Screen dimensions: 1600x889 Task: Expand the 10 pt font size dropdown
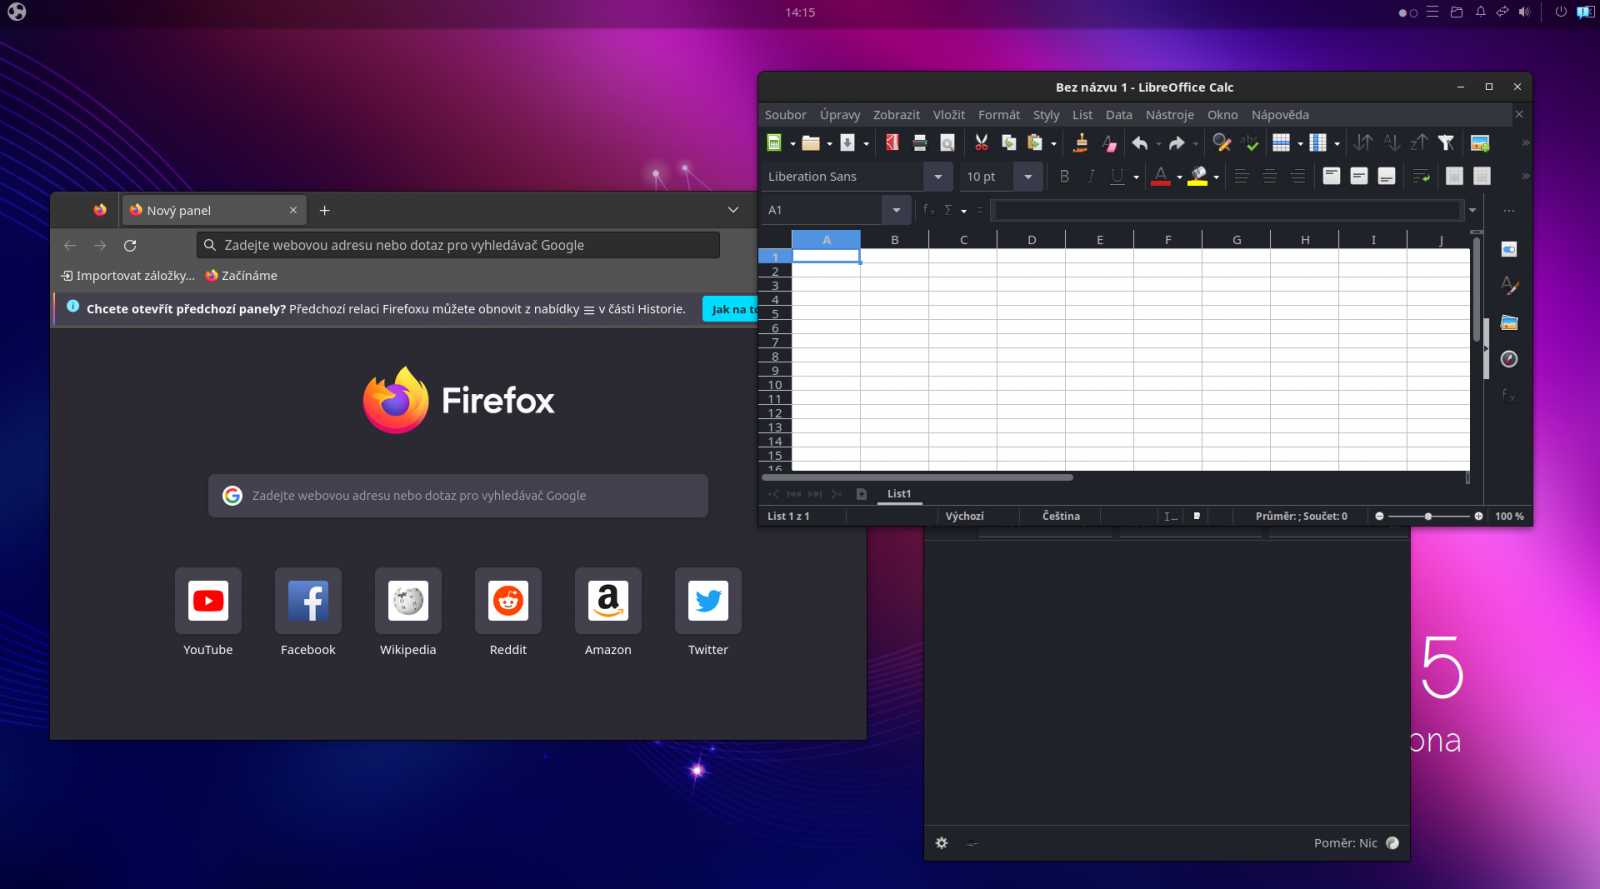[x=1028, y=177]
